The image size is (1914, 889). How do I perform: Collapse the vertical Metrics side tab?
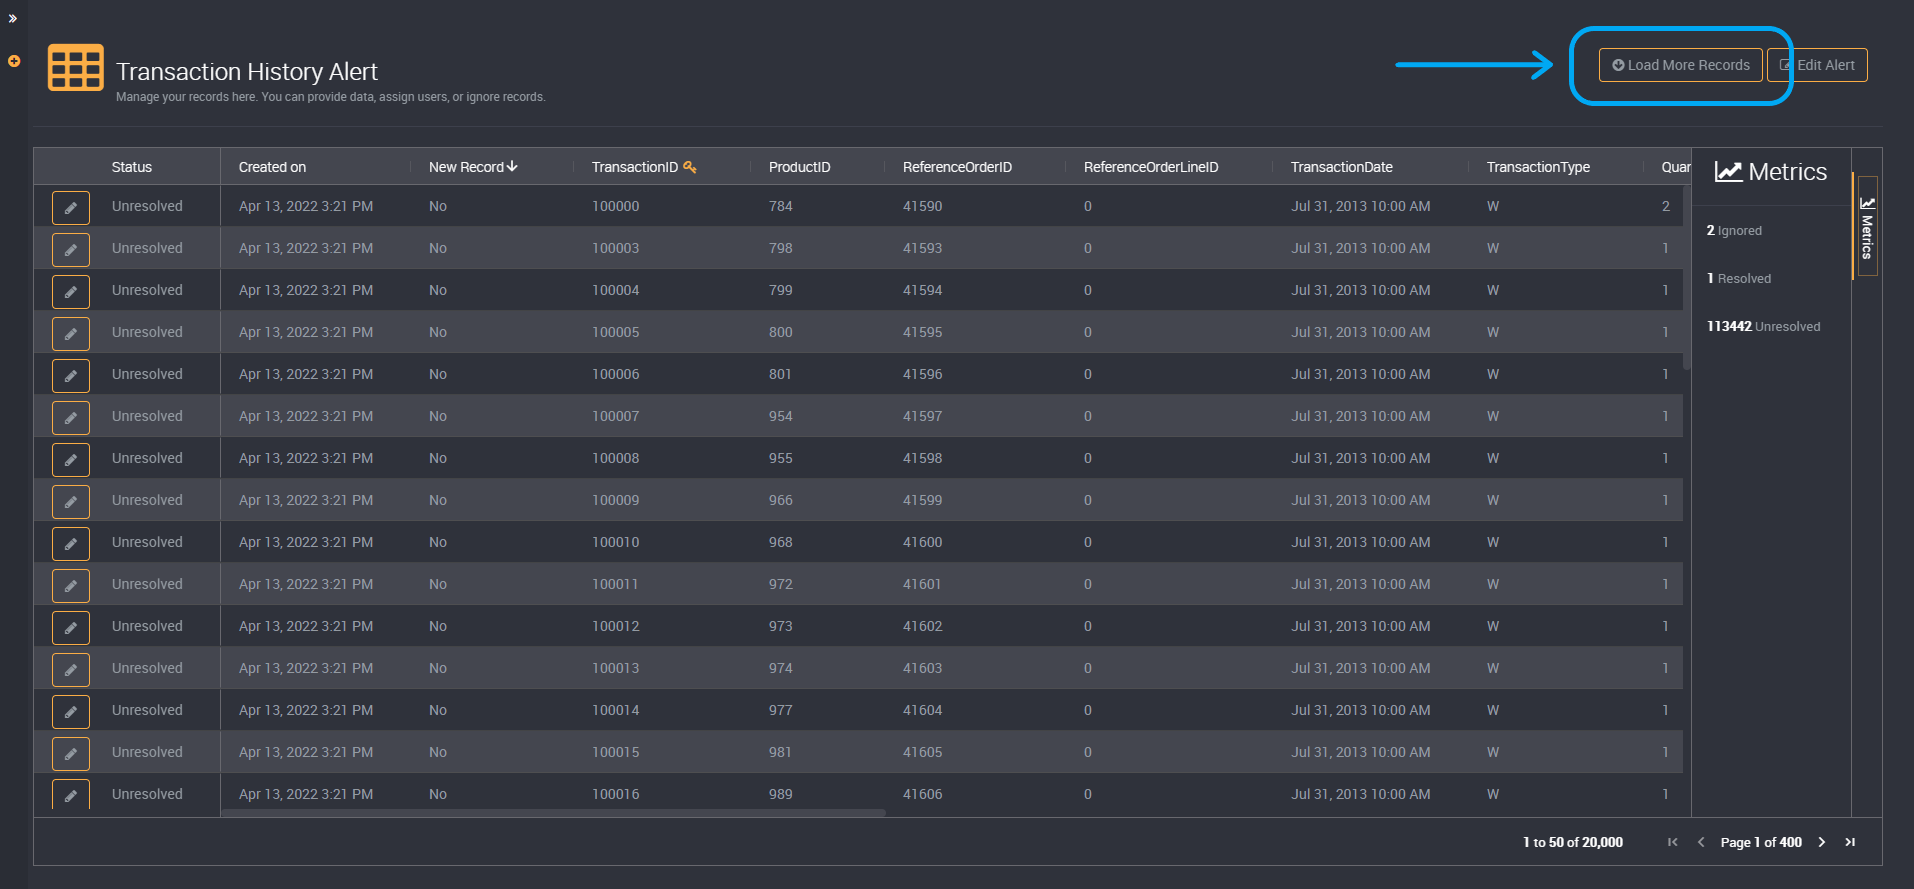point(1867,226)
